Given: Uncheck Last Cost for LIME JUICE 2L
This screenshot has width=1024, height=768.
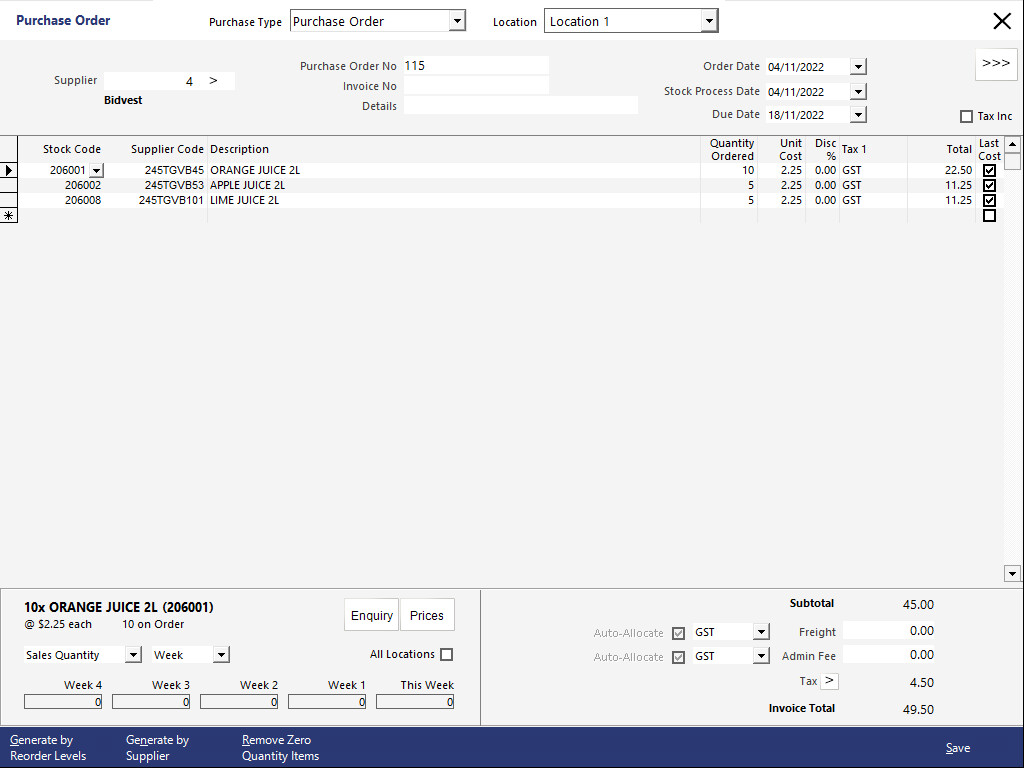Looking at the screenshot, I should click(x=989, y=200).
